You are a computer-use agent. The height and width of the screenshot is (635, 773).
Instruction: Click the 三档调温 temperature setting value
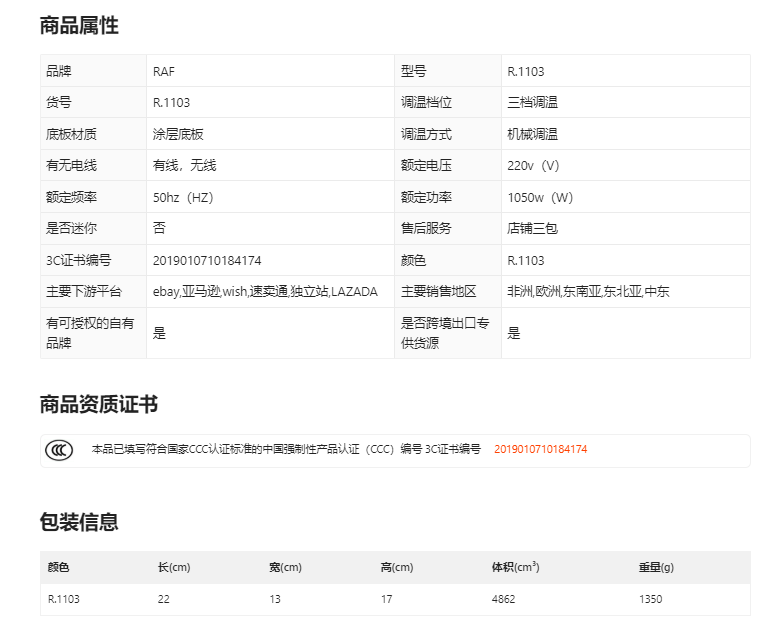click(532, 102)
